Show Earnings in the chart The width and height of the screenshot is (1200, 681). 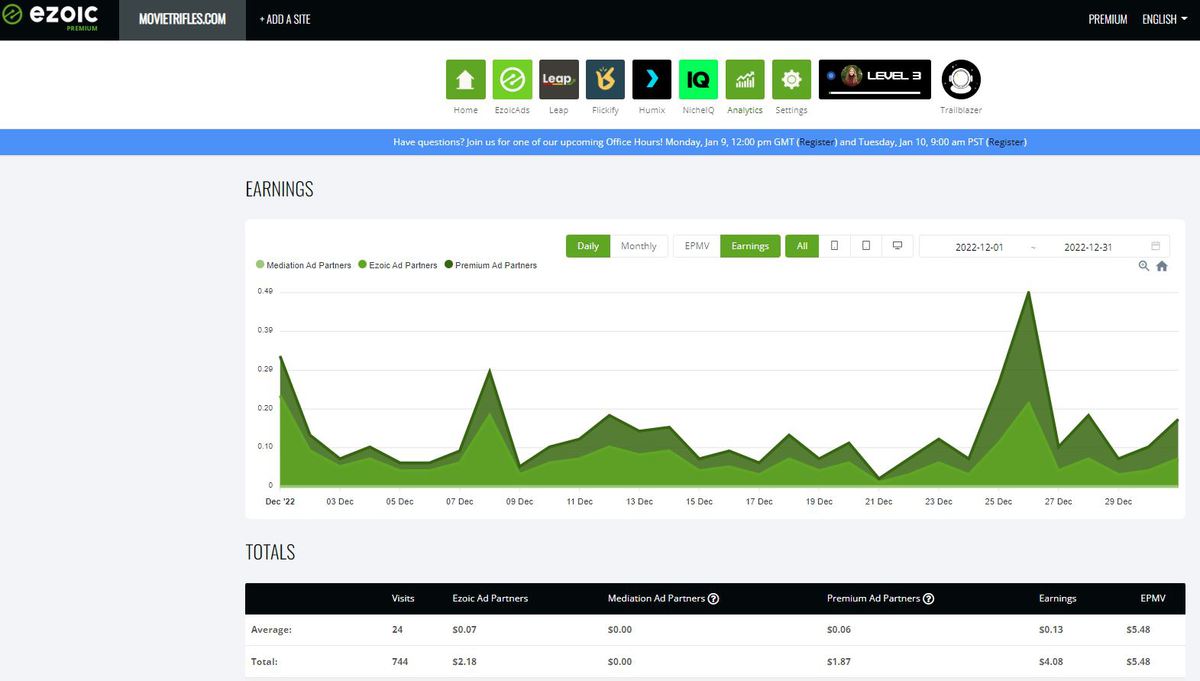[x=750, y=246]
